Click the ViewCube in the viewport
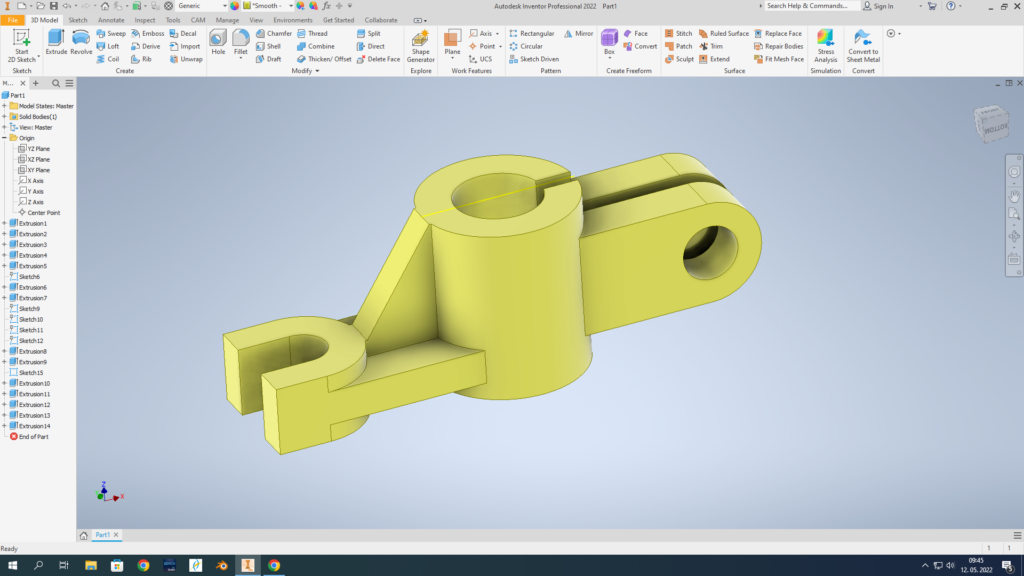This screenshot has width=1024, height=576. tap(991, 123)
